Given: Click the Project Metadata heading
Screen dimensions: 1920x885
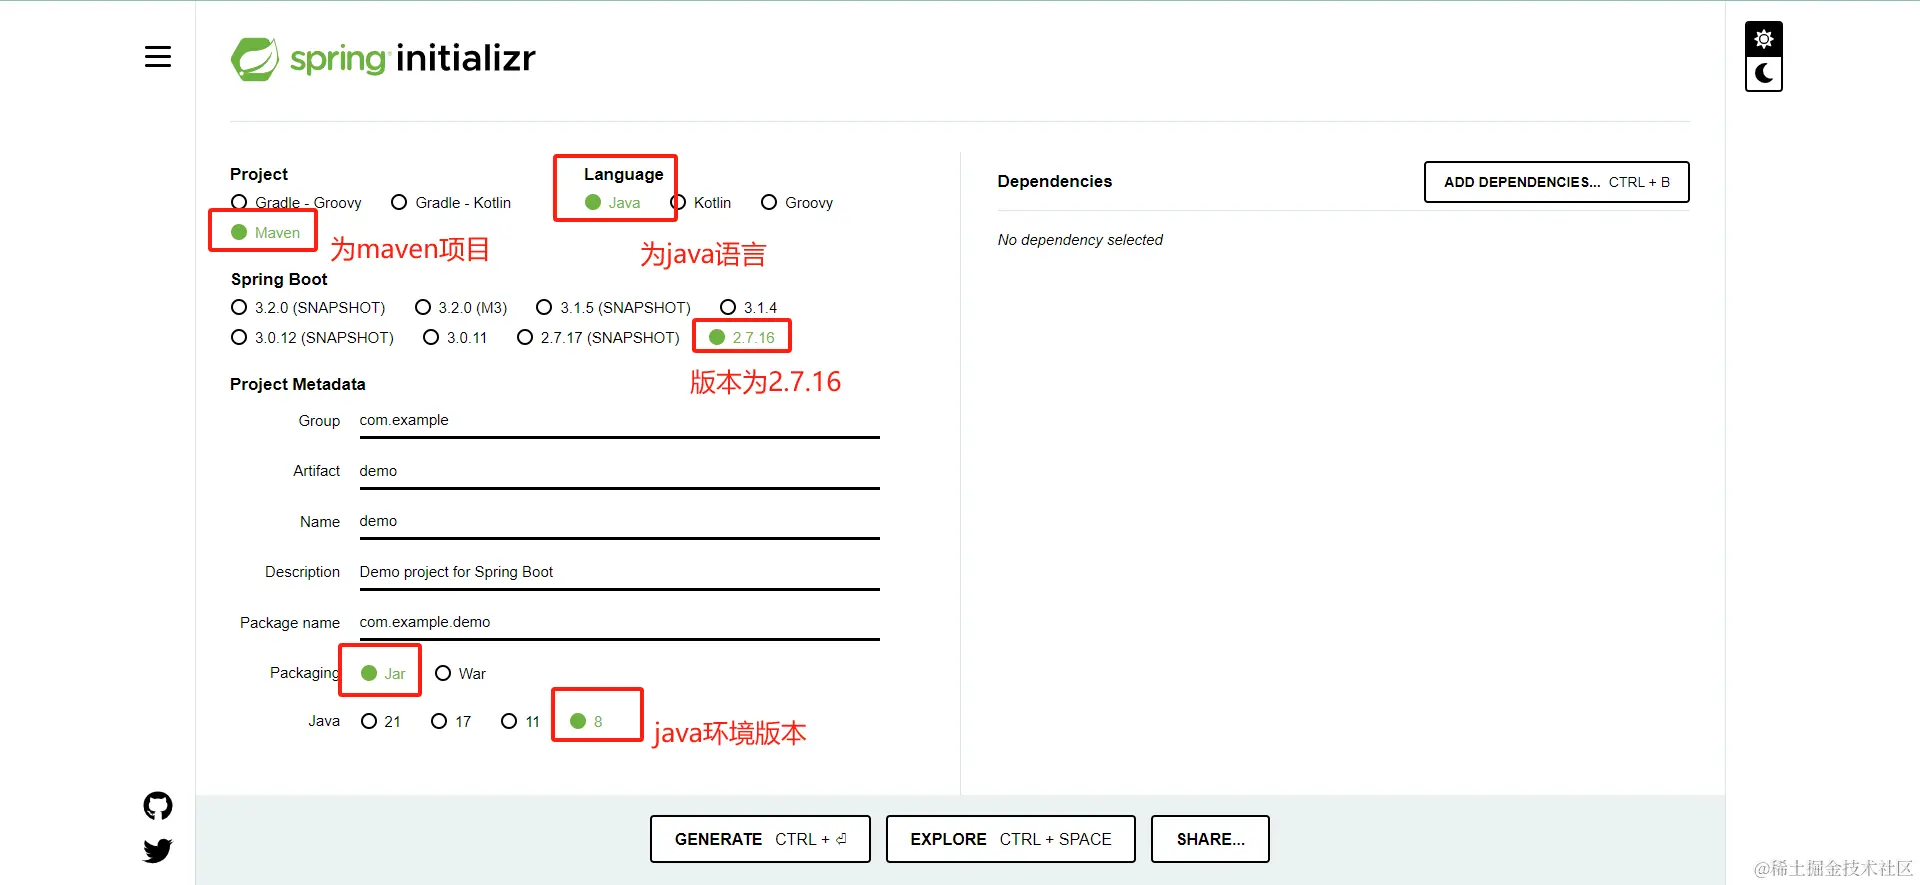Looking at the screenshot, I should [x=298, y=384].
